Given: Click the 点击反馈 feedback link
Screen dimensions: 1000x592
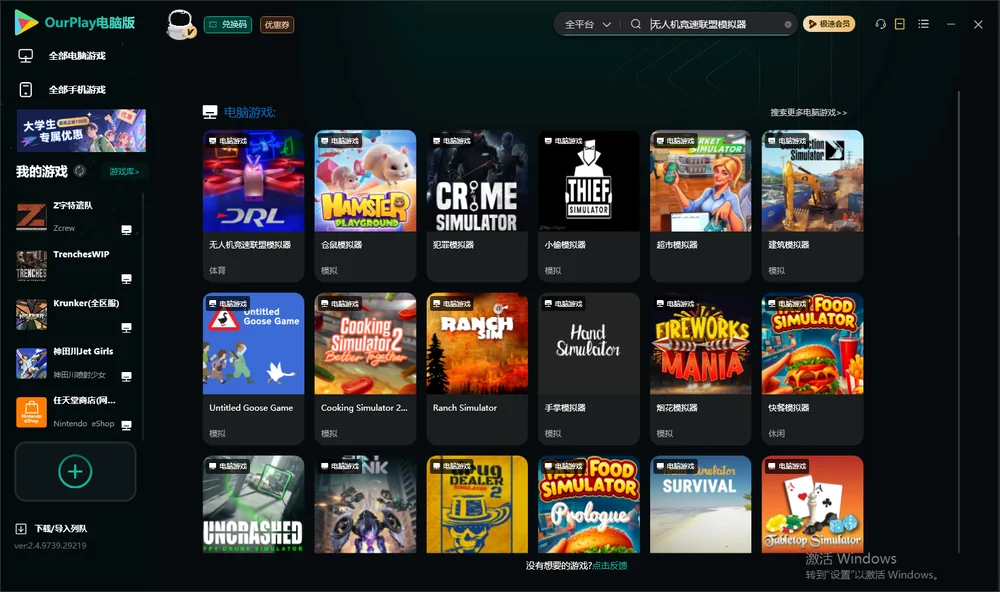Looking at the screenshot, I should click(x=609, y=565).
